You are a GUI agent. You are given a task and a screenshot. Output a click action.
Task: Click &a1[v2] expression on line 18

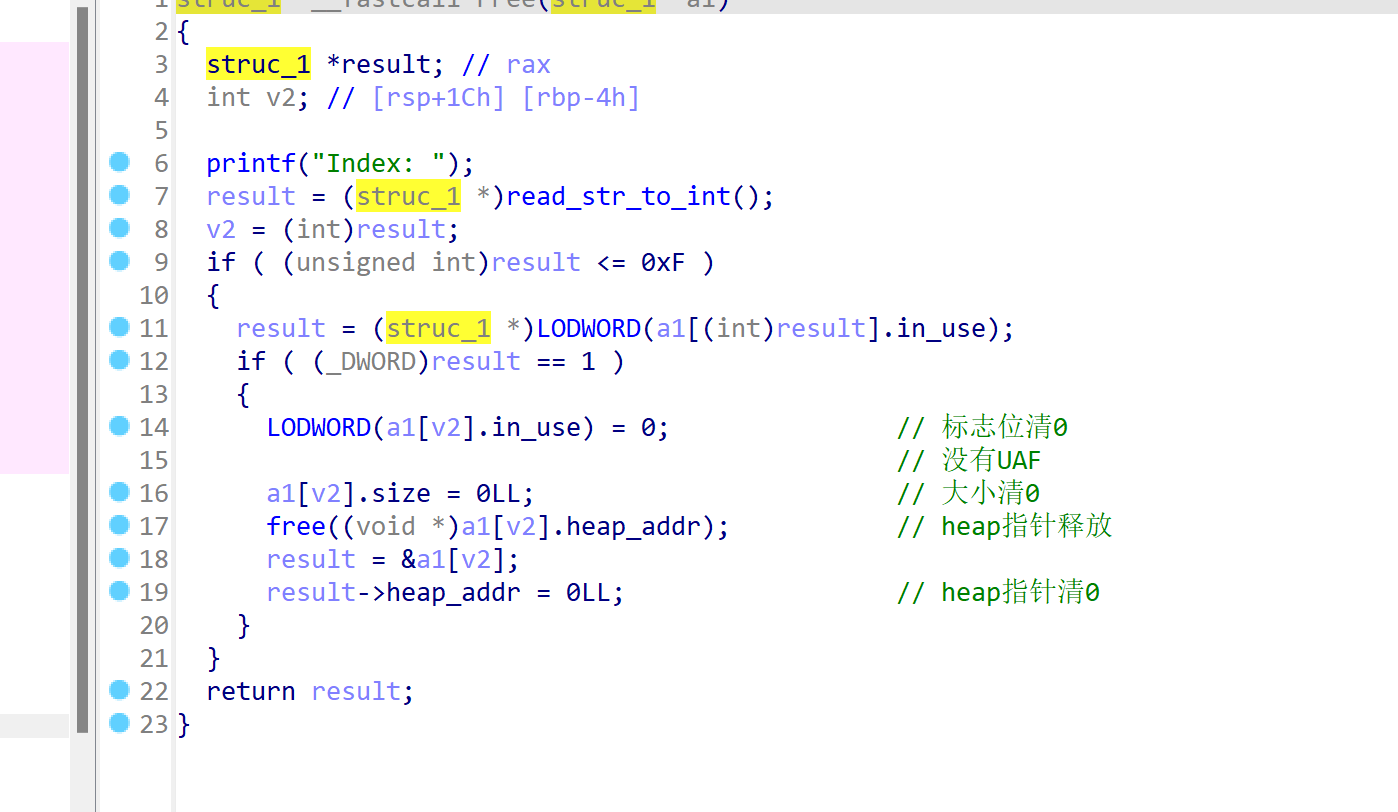click(x=454, y=559)
